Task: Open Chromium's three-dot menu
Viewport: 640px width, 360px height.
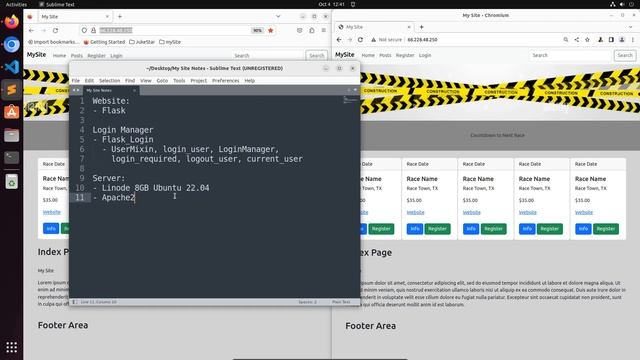Action: [633, 40]
